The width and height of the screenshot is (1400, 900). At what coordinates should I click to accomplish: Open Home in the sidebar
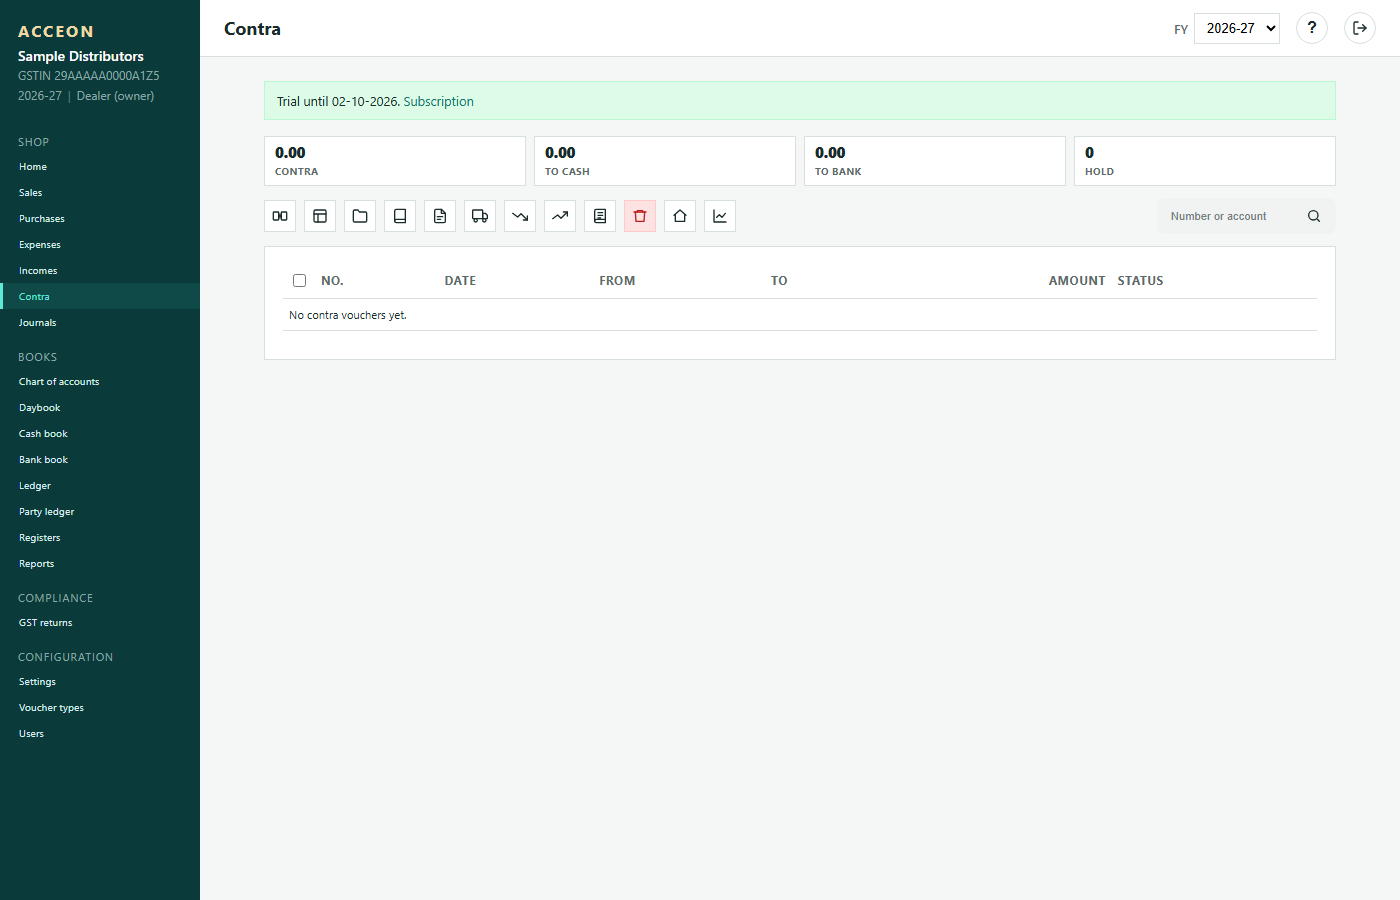pyautogui.click(x=100, y=167)
